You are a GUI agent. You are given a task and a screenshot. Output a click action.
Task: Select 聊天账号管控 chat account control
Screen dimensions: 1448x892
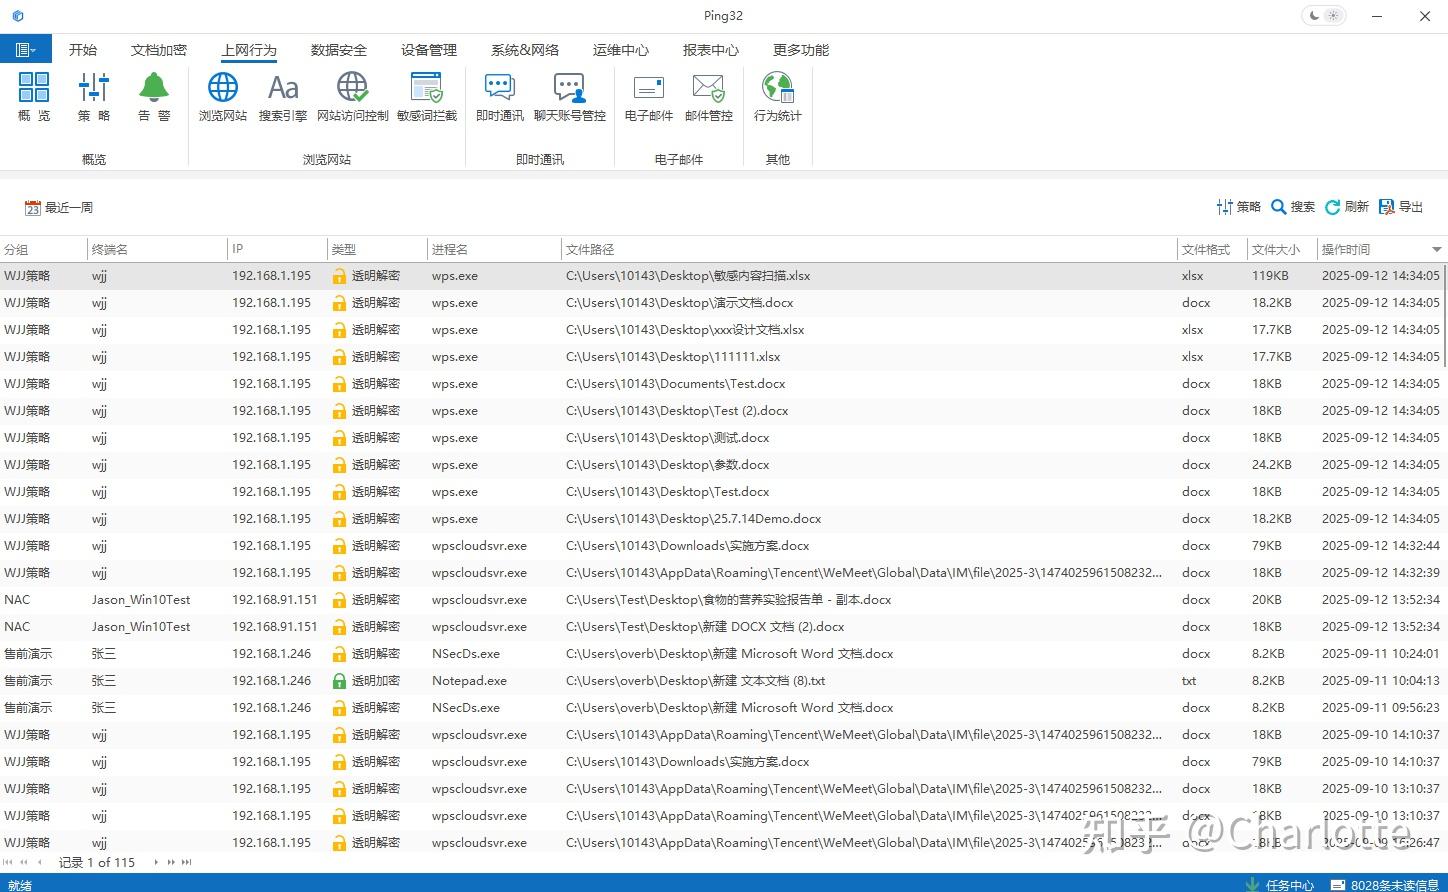pyautogui.click(x=570, y=97)
